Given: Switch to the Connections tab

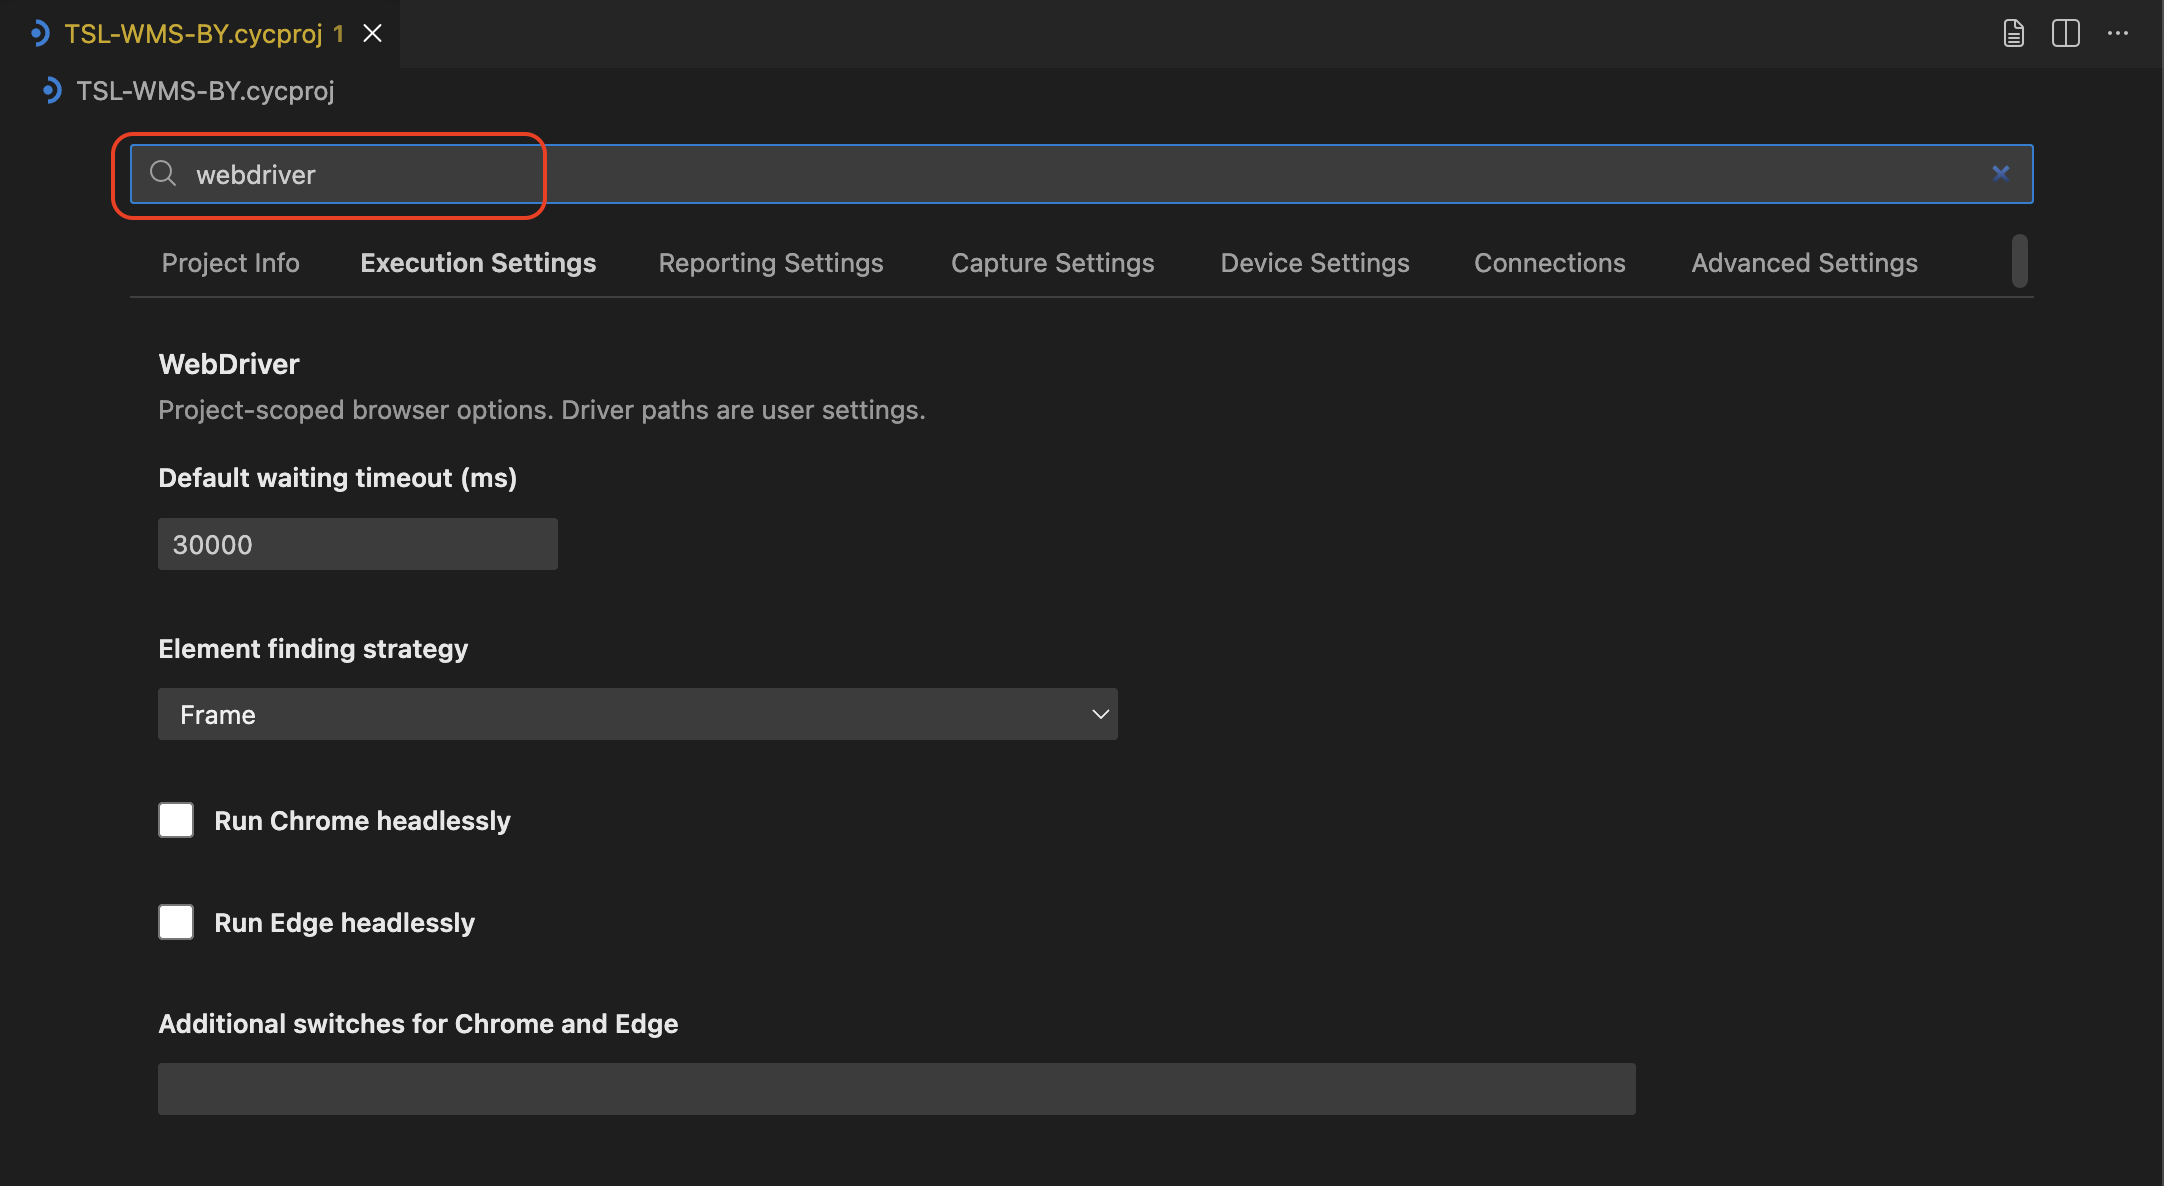Looking at the screenshot, I should 1549,263.
